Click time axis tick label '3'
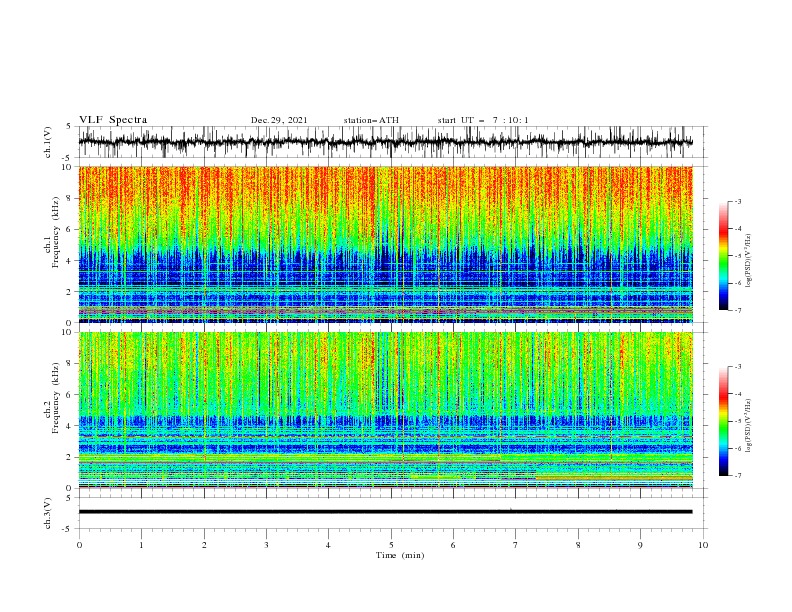This screenshot has width=792, height=612. [x=266, y=545]
